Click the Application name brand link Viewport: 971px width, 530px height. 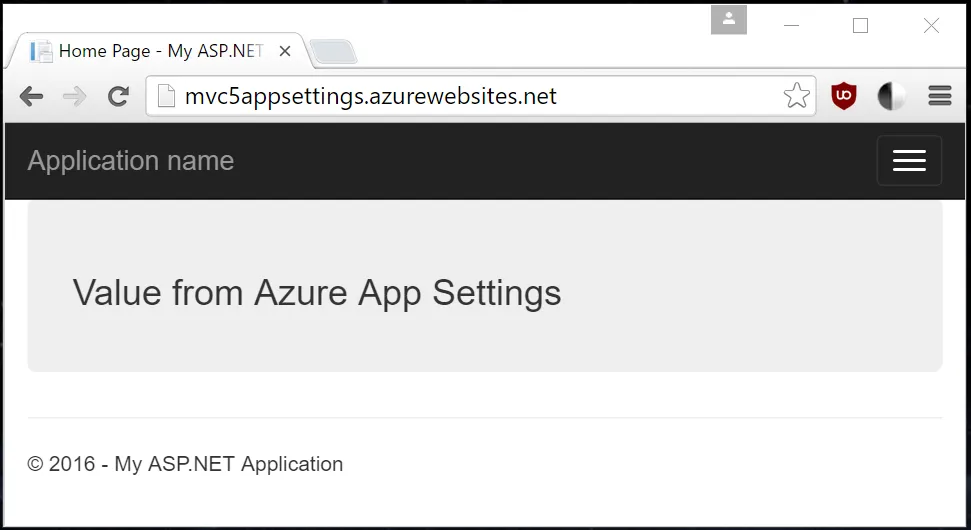click(131, 161)
